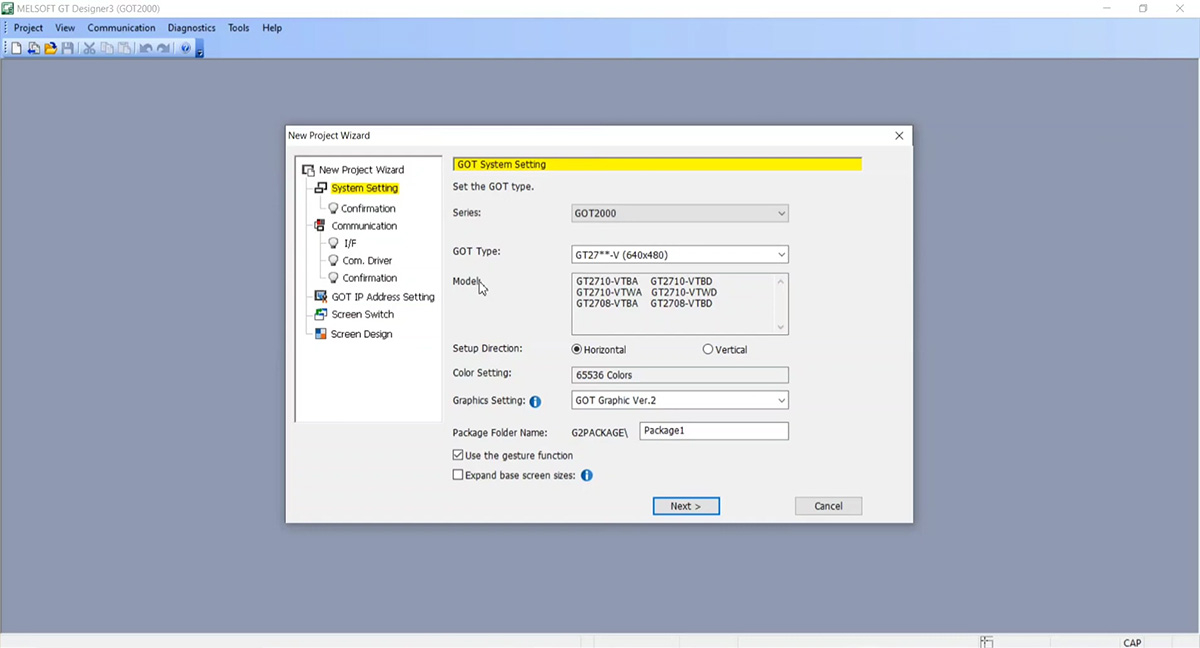
Task: Click the Undo arrow icon
Action: [x=146, y=48]
